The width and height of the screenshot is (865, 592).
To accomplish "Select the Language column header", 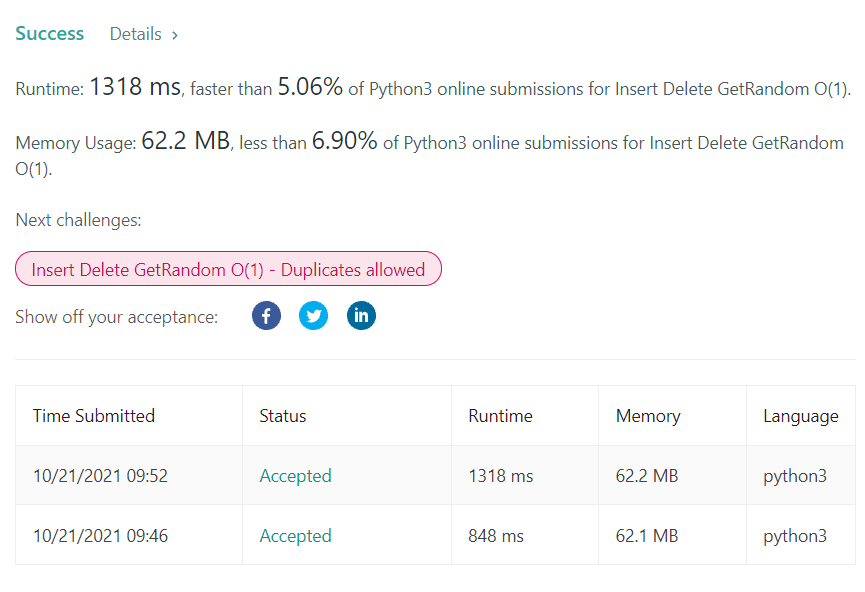I will 800,416.
